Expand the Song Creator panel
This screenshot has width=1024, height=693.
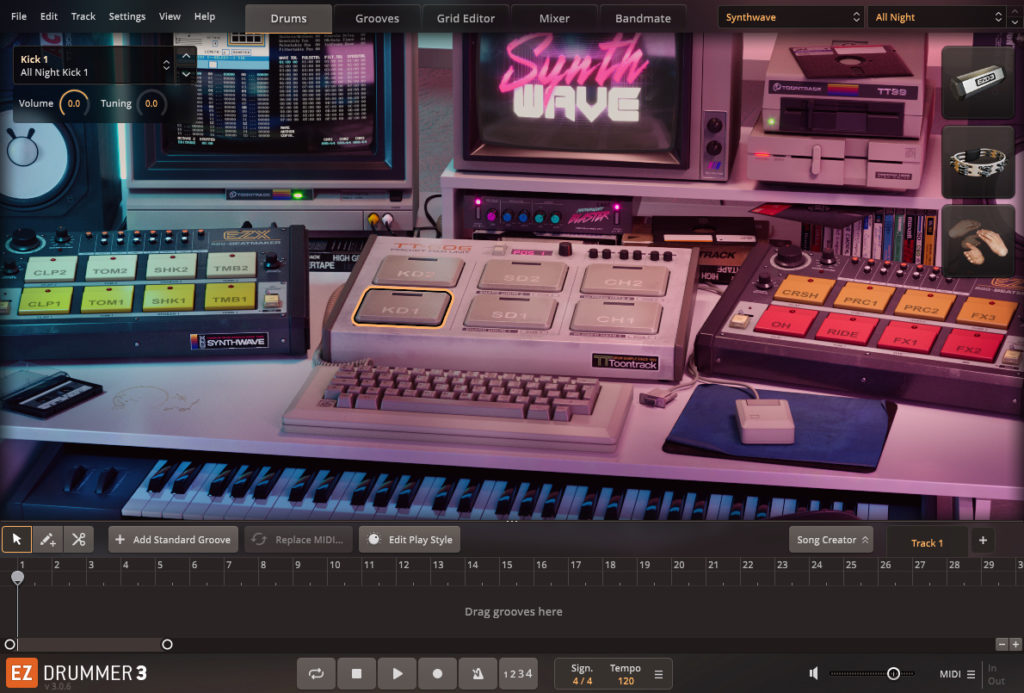(830, 540)
